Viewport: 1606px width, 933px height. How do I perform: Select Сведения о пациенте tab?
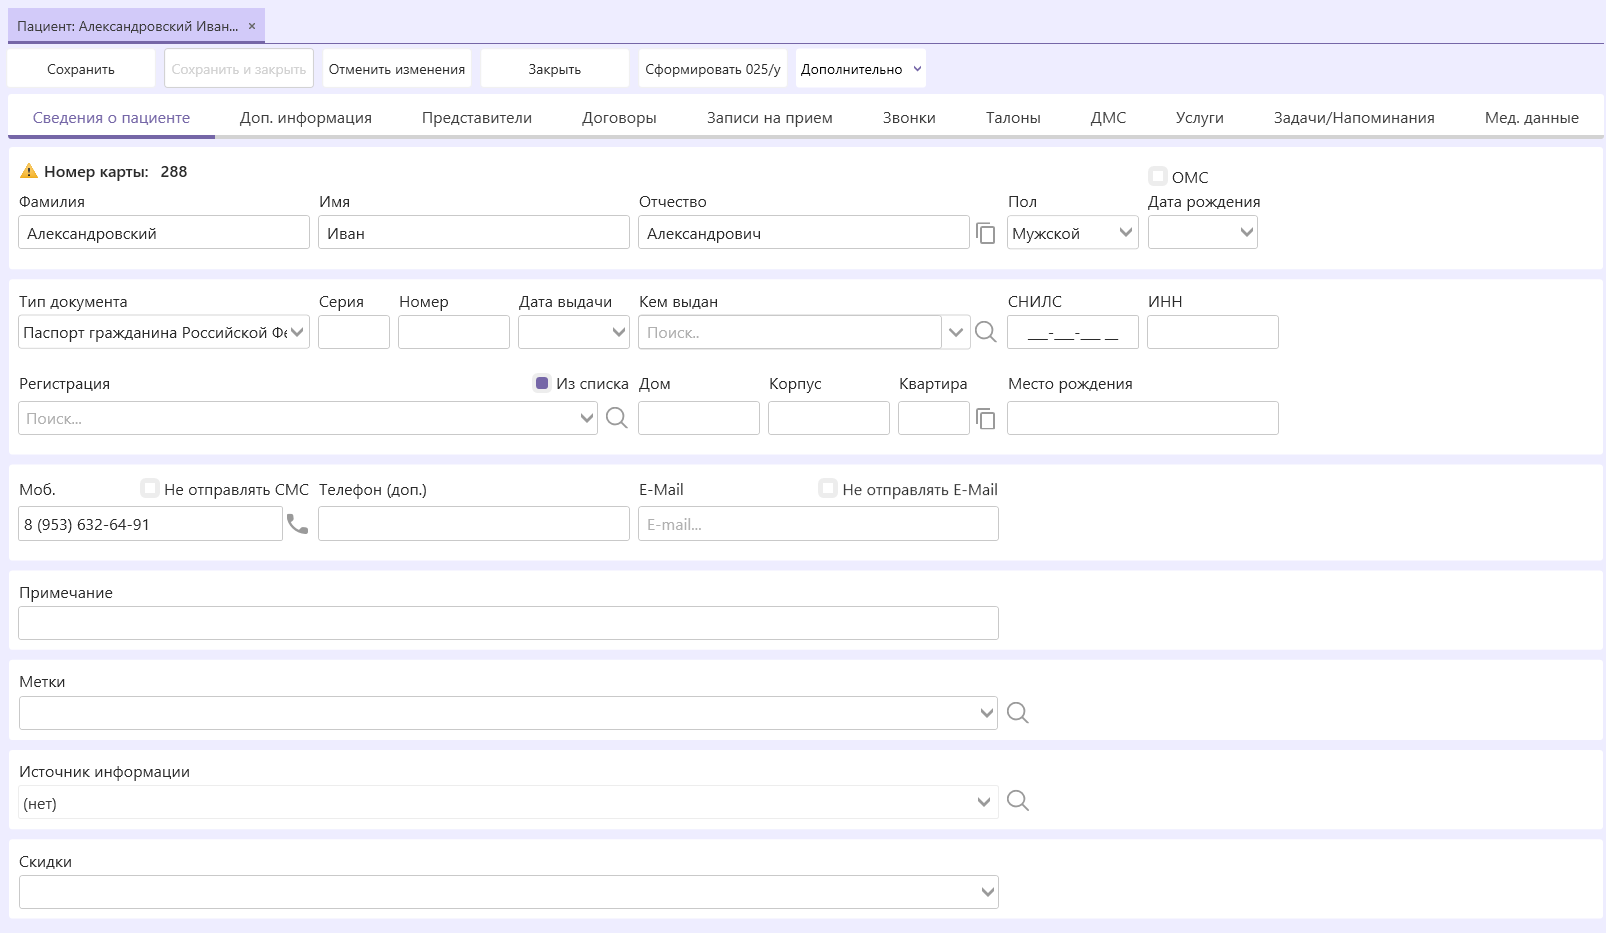coord(111,117)
